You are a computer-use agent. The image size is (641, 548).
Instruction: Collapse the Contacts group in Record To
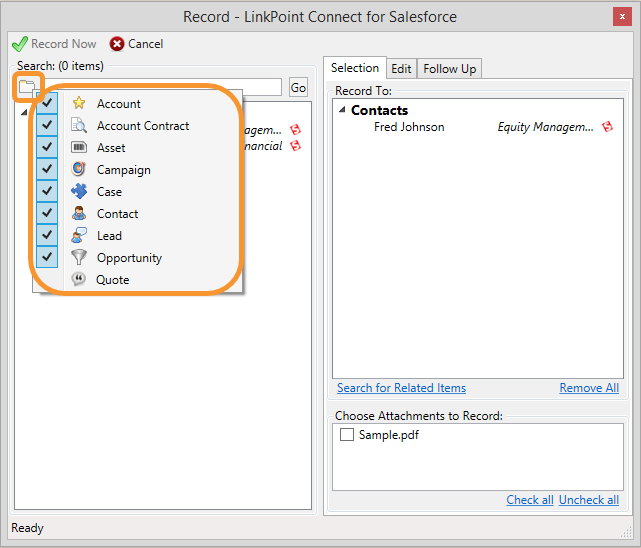coord(343,110)
